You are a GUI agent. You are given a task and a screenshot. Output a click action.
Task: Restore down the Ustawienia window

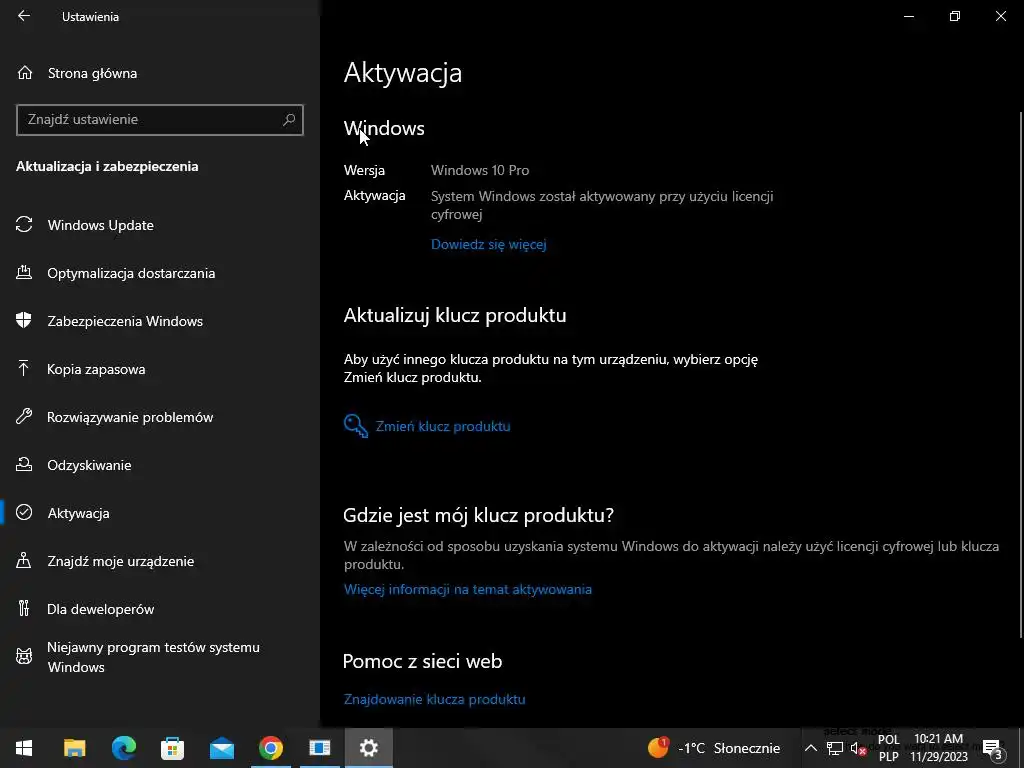[955, 16]
